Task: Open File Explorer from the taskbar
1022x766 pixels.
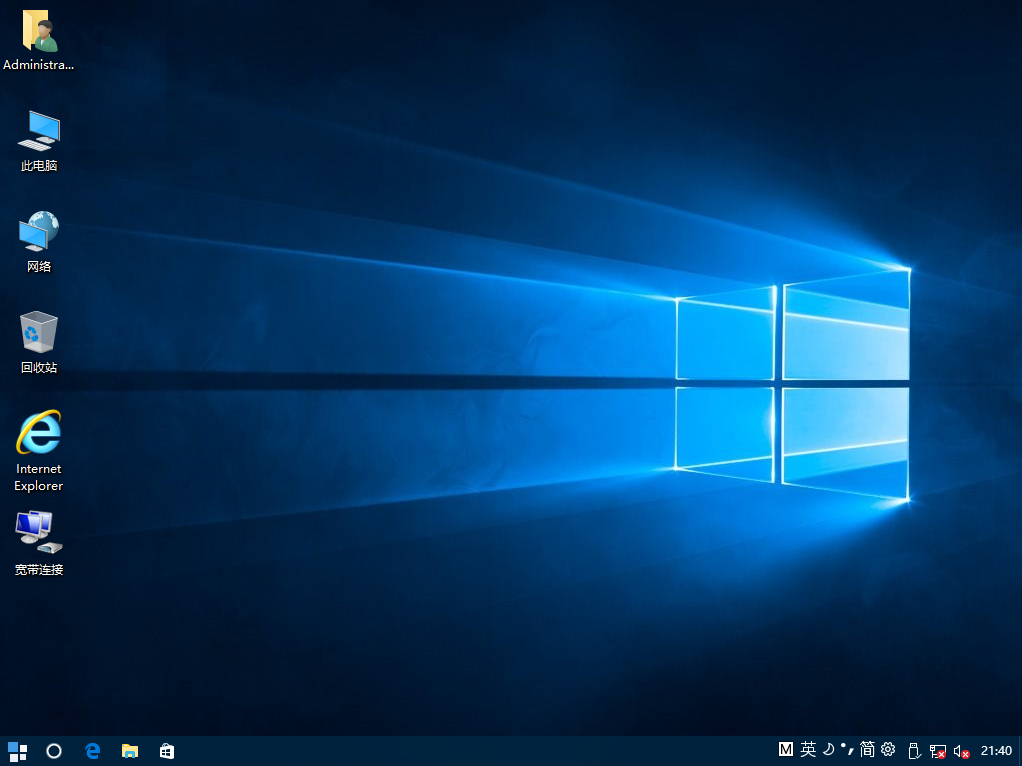Action: (x=130, y=751)
